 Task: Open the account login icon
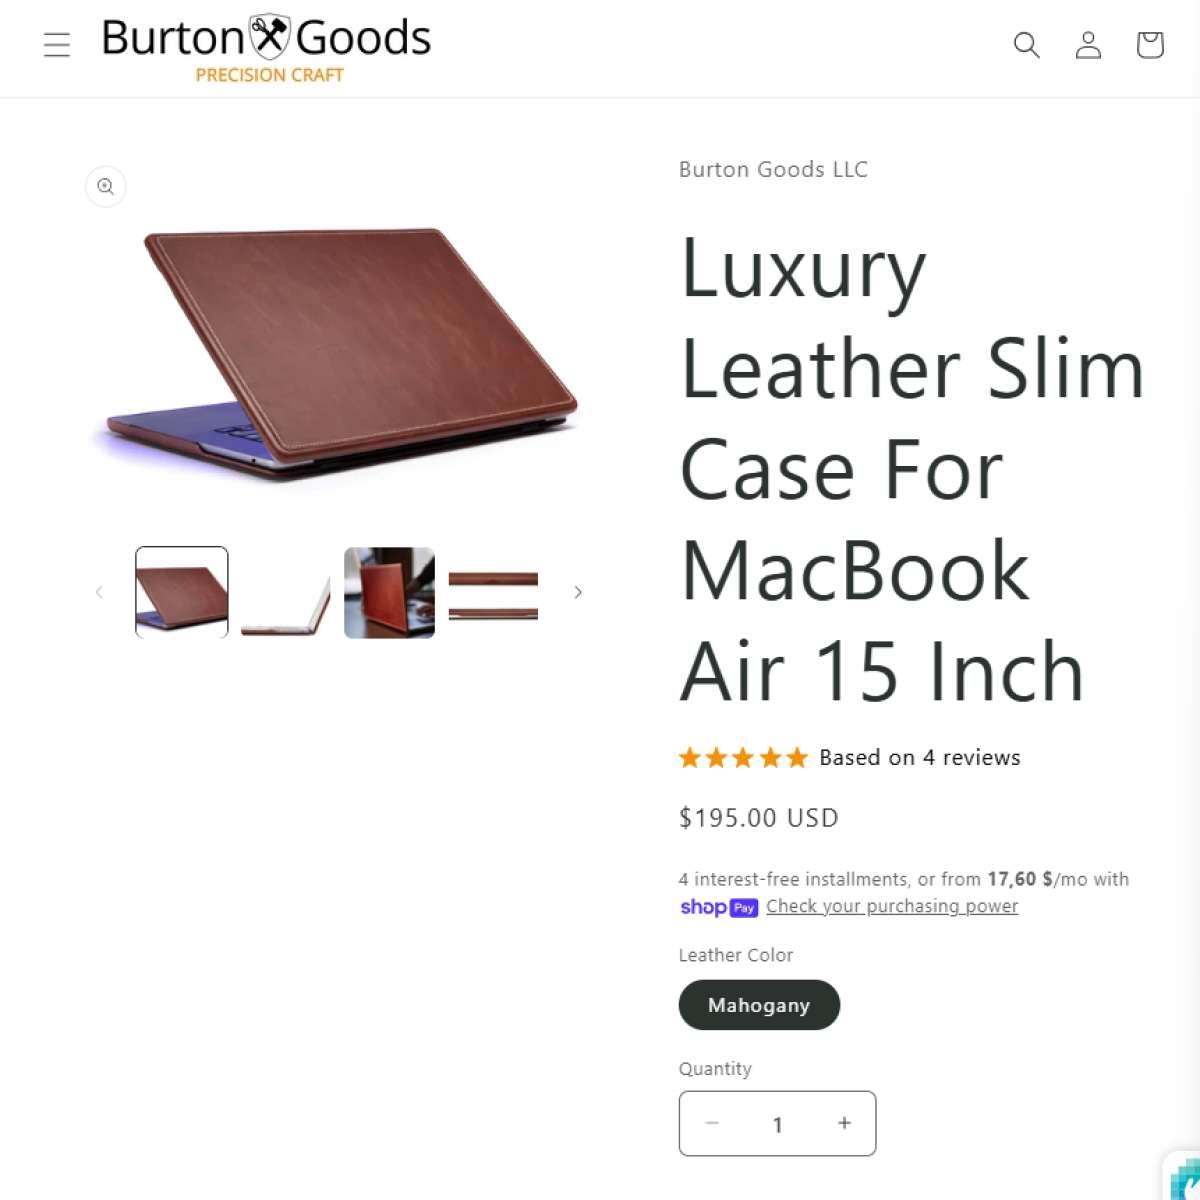point(1088,45)
